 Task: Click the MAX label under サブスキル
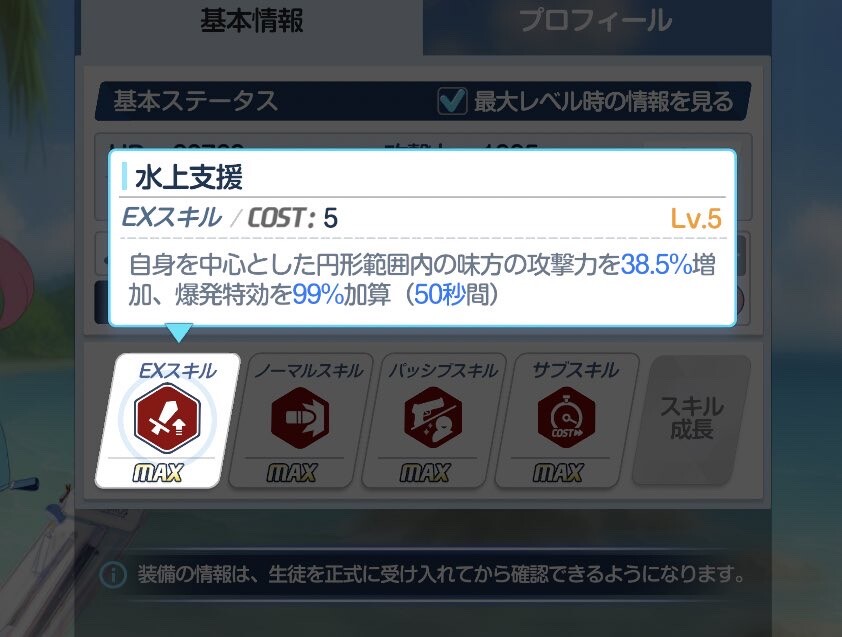[558, 473]
